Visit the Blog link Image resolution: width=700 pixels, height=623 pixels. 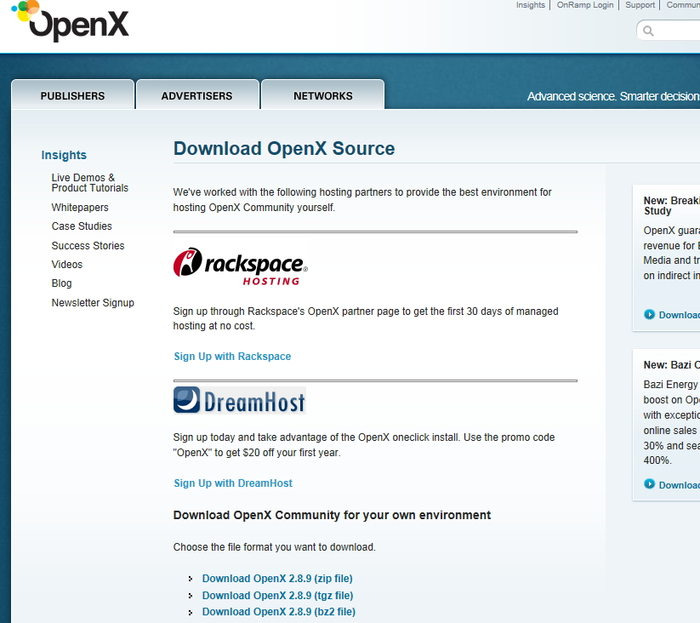click(62, 283)
